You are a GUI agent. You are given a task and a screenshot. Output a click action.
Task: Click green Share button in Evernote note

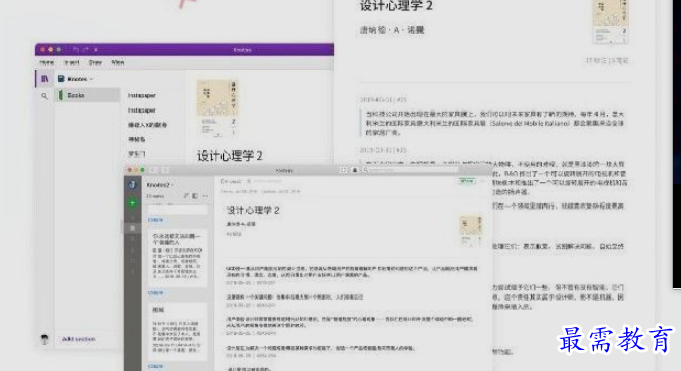coord(467,181)
